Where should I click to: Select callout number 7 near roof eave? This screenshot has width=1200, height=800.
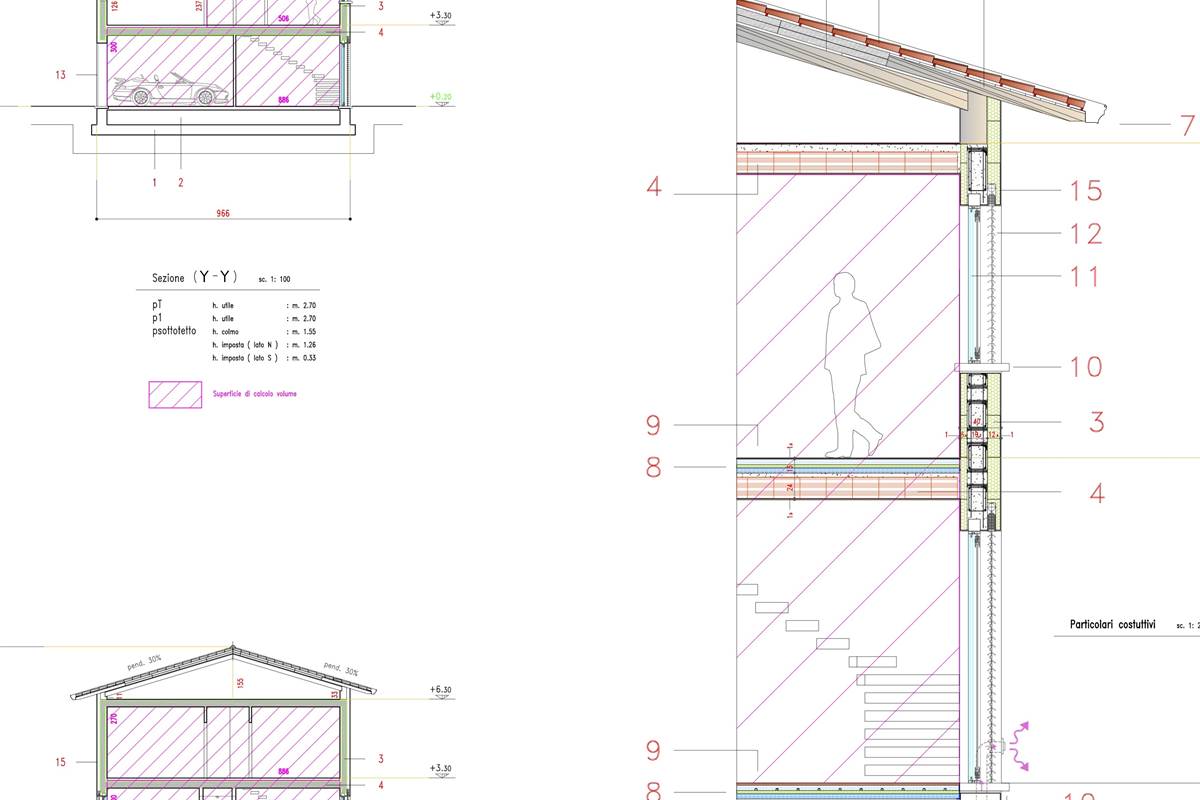click(x=1187, y=125)
